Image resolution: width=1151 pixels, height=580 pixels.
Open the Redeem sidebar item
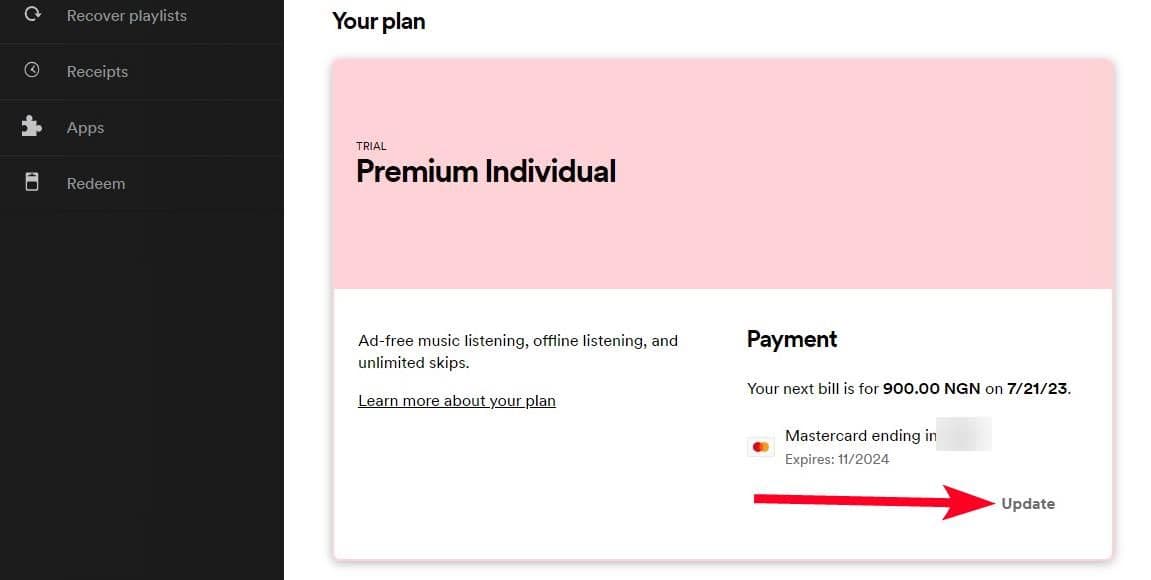click(x=95, y=184)
